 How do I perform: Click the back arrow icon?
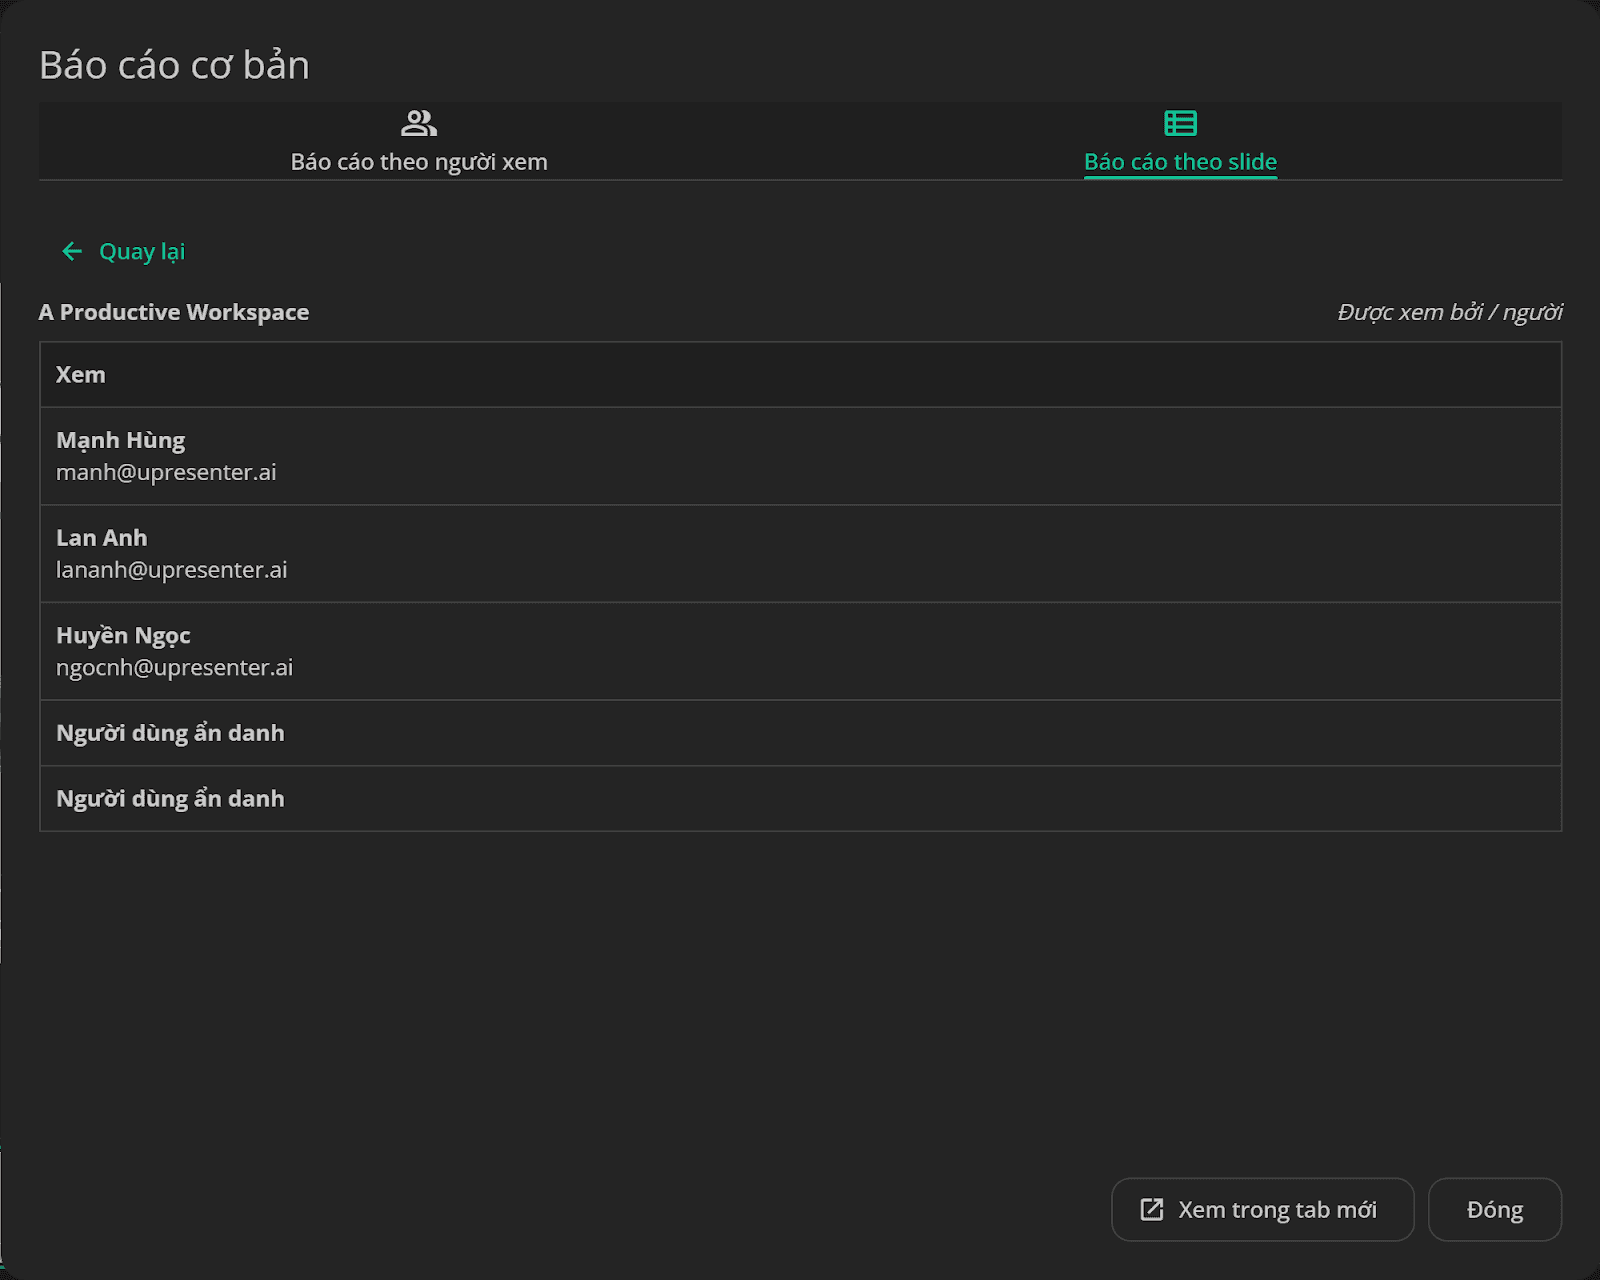point(72,251)
